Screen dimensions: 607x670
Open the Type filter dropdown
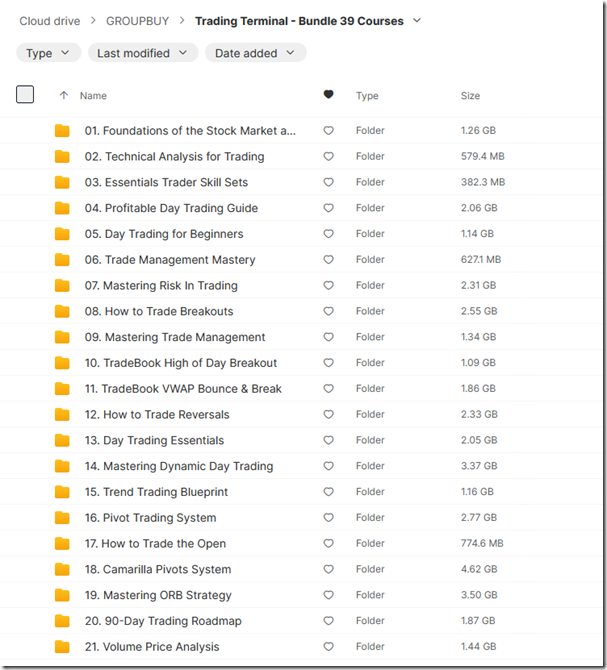click(48, 53)
